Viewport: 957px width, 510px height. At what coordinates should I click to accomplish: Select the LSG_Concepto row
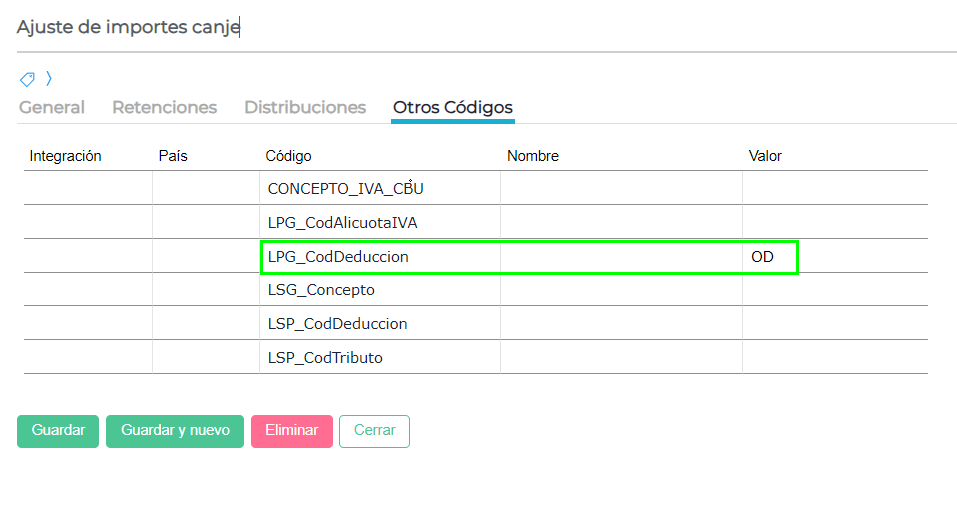click(321, 290)
